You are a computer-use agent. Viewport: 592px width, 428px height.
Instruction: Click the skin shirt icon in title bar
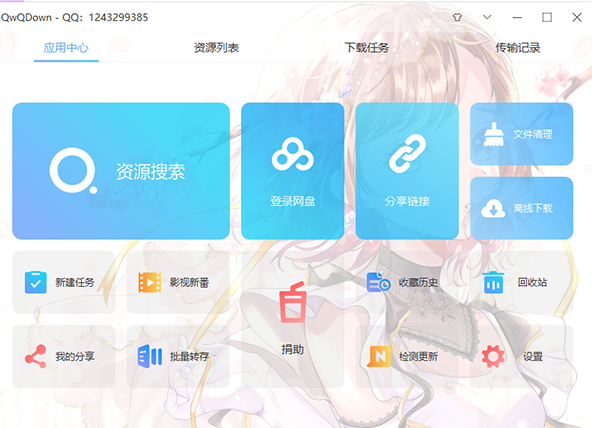coord(457,17)
